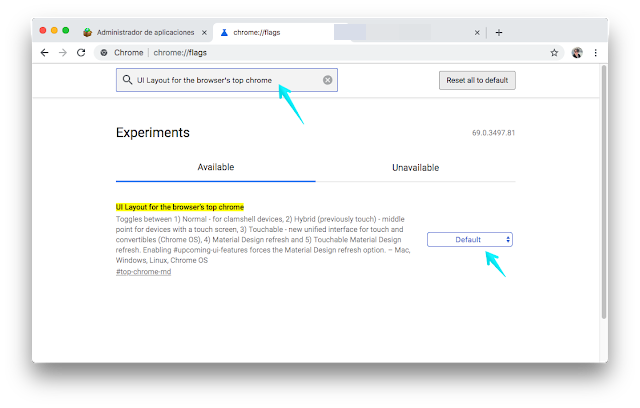640x408 pixels.
Task: Go back using the browser back arrow
Action: (44, 52)
